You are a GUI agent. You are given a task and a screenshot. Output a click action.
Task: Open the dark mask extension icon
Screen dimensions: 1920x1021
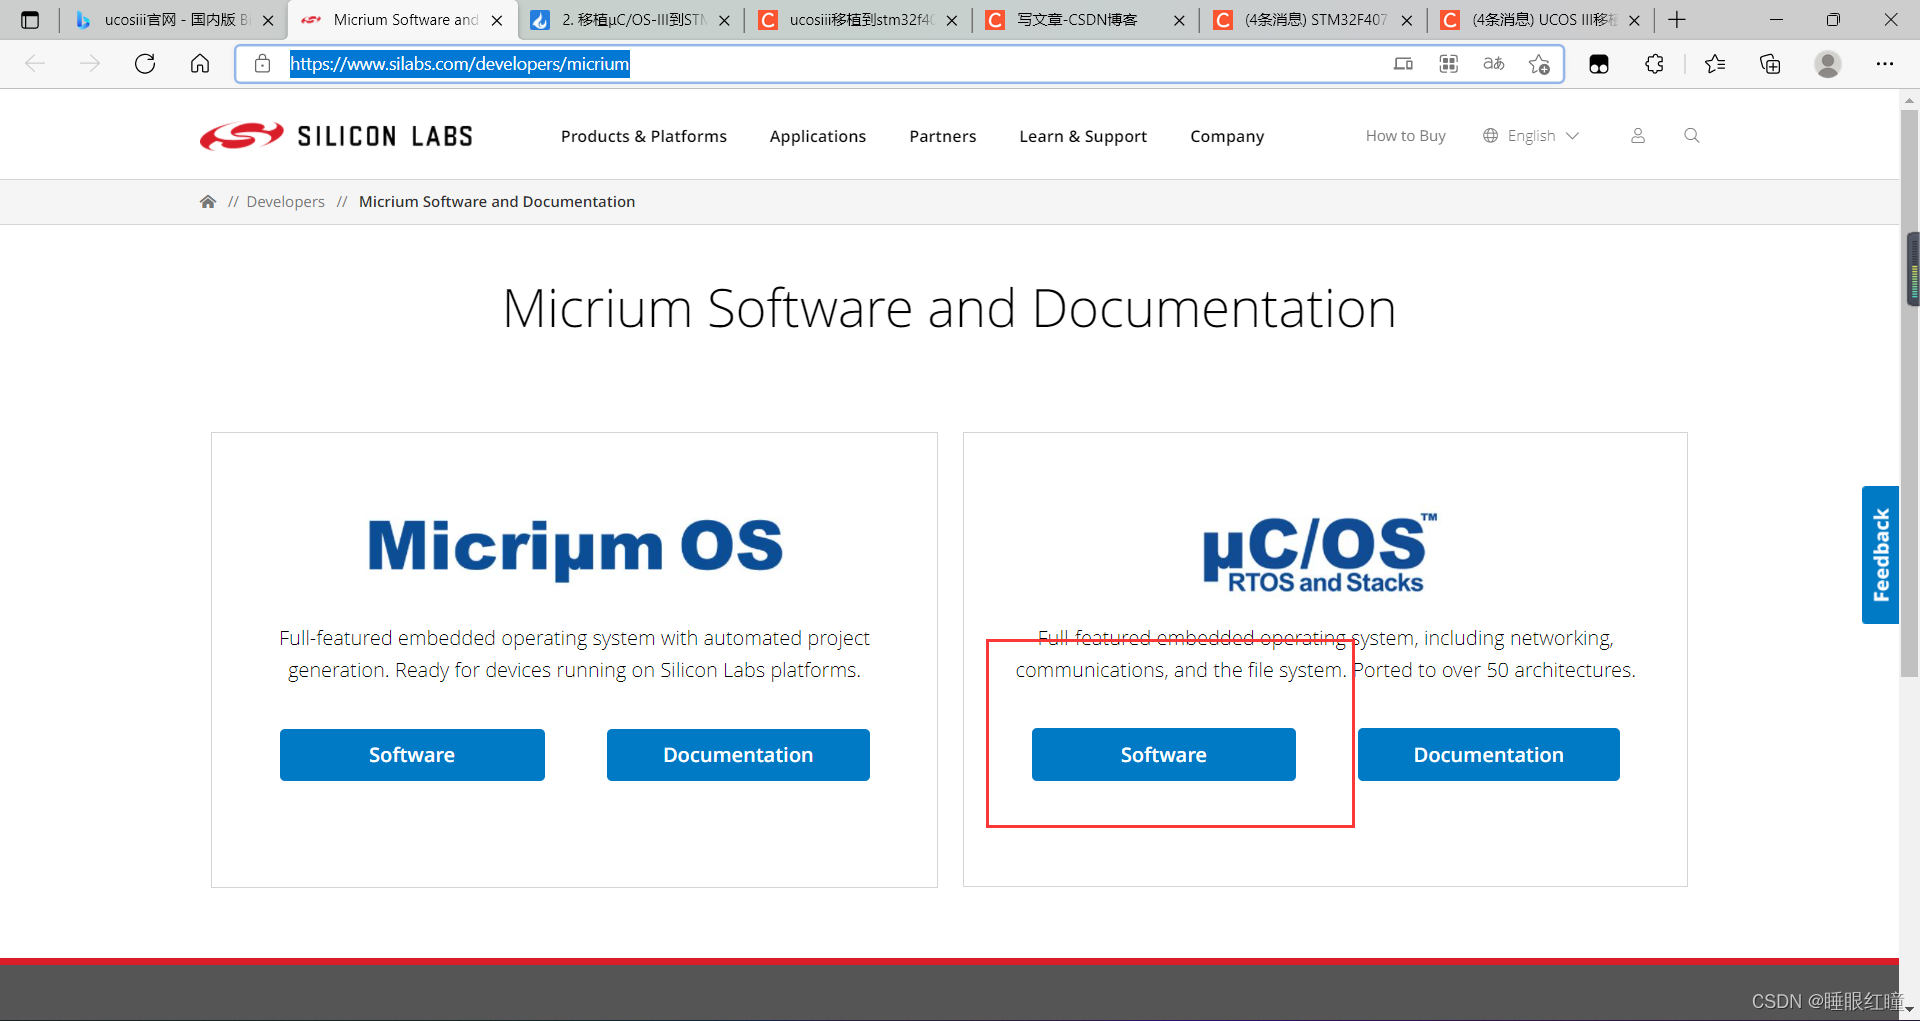(x=1599, y=64)
